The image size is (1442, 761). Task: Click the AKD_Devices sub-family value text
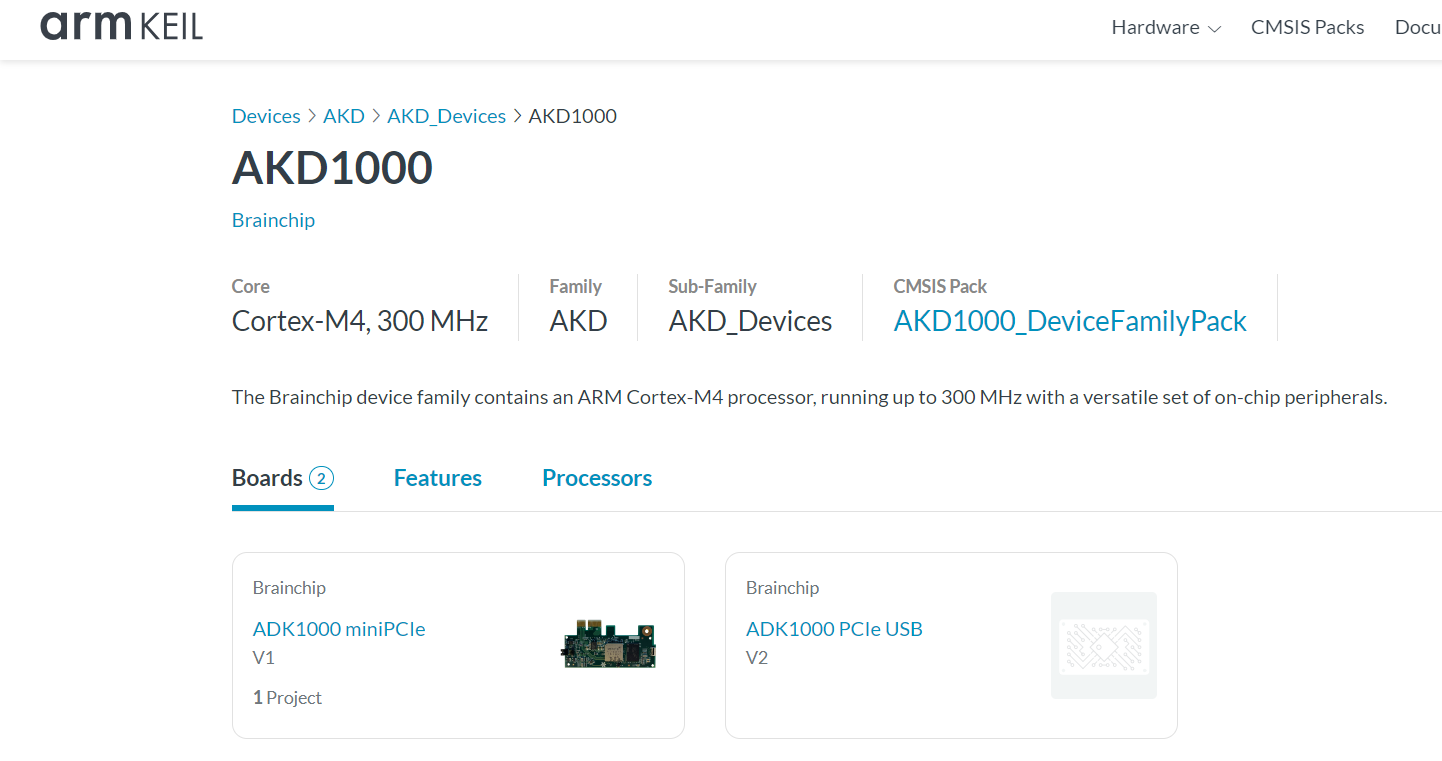click(750, 321)
